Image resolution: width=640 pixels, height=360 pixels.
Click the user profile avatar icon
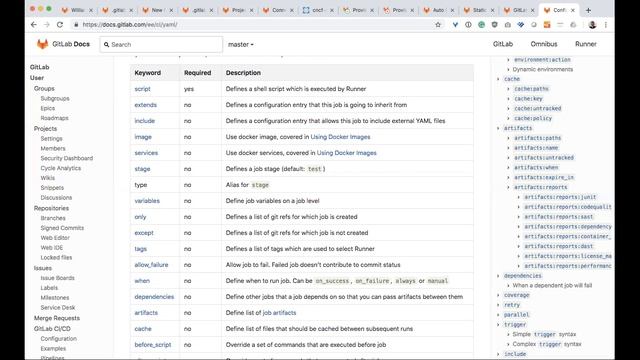coord(592,24)
